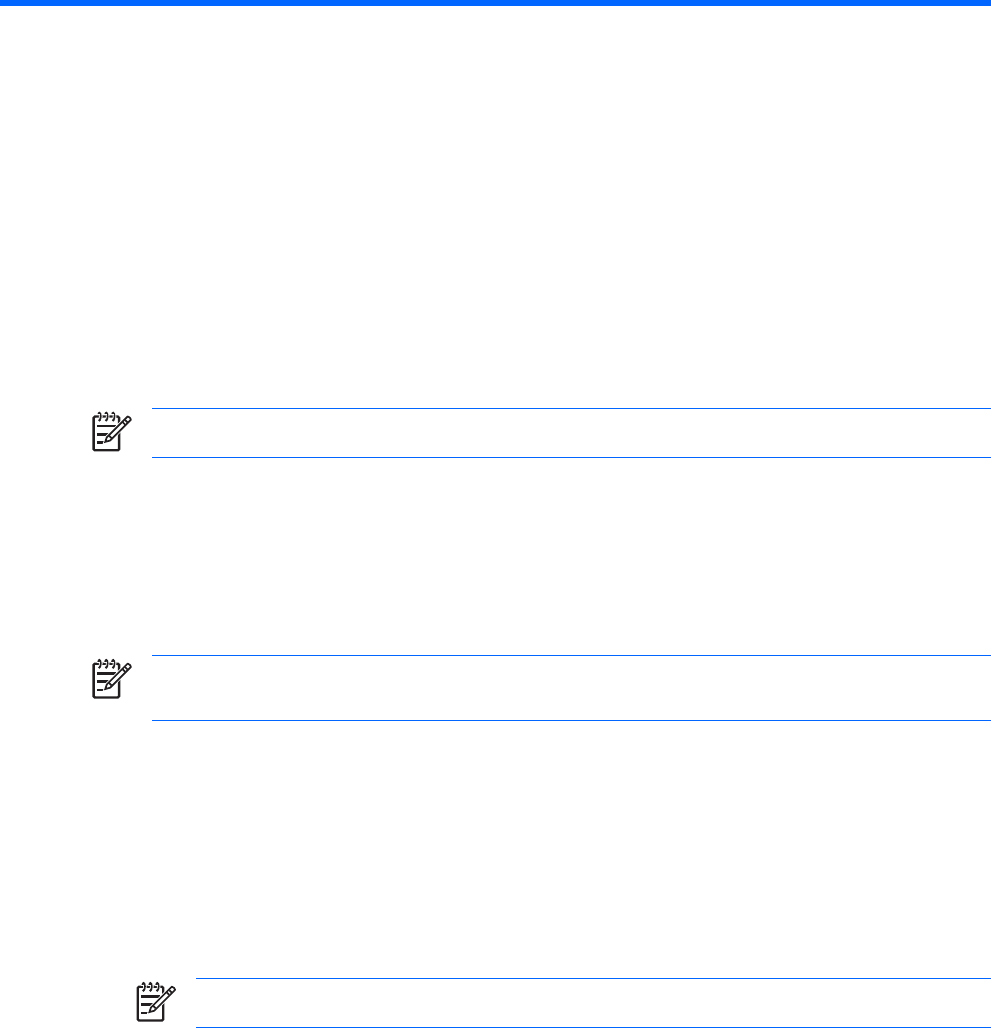Click the pencil on the bottom note icon

tap(163, 999)
